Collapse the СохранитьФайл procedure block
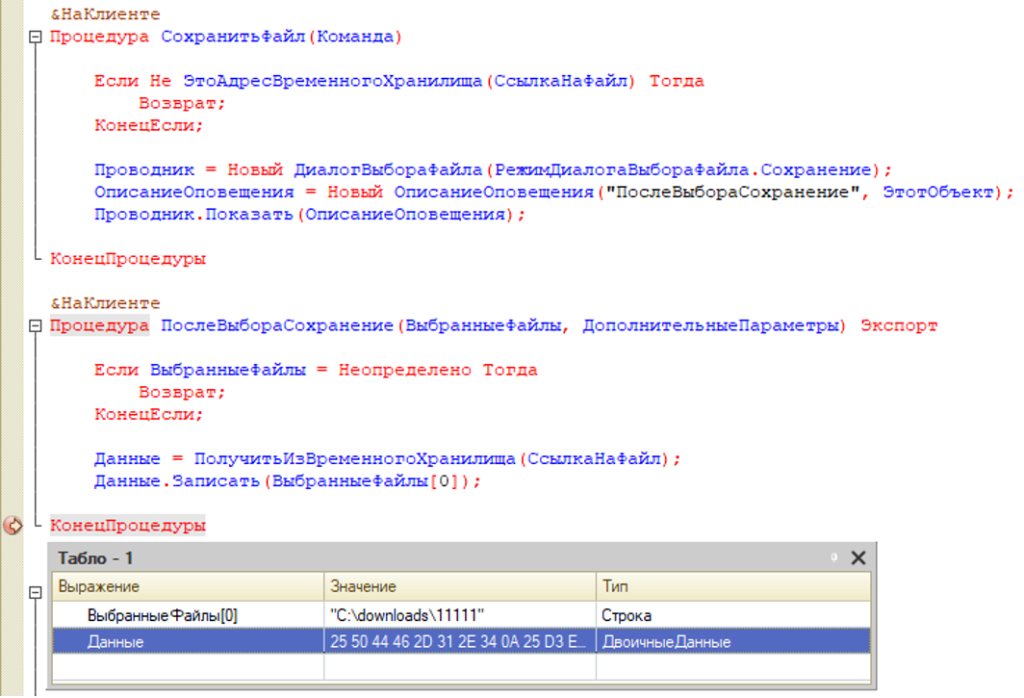 click(36, 37)
